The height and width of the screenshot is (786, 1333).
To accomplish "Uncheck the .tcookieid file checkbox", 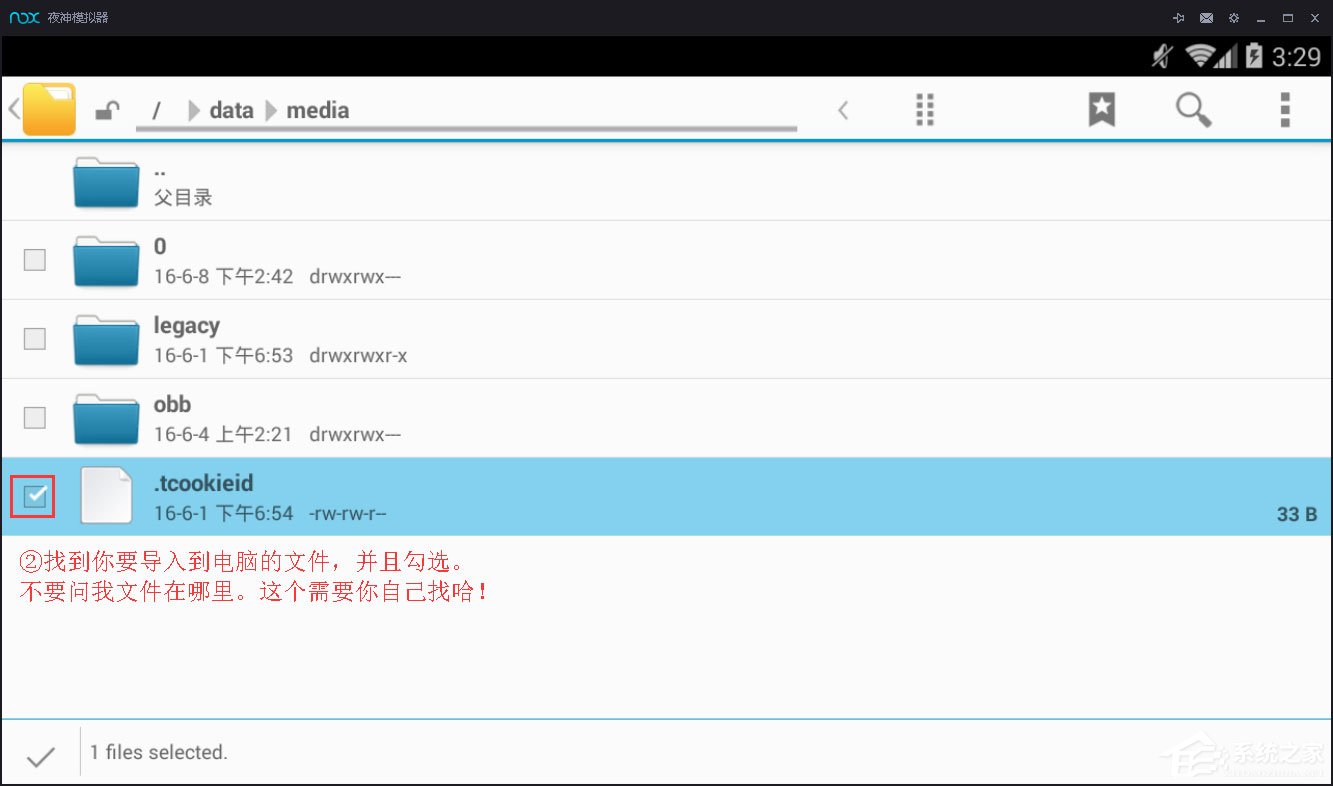I will tap(33, 495).
